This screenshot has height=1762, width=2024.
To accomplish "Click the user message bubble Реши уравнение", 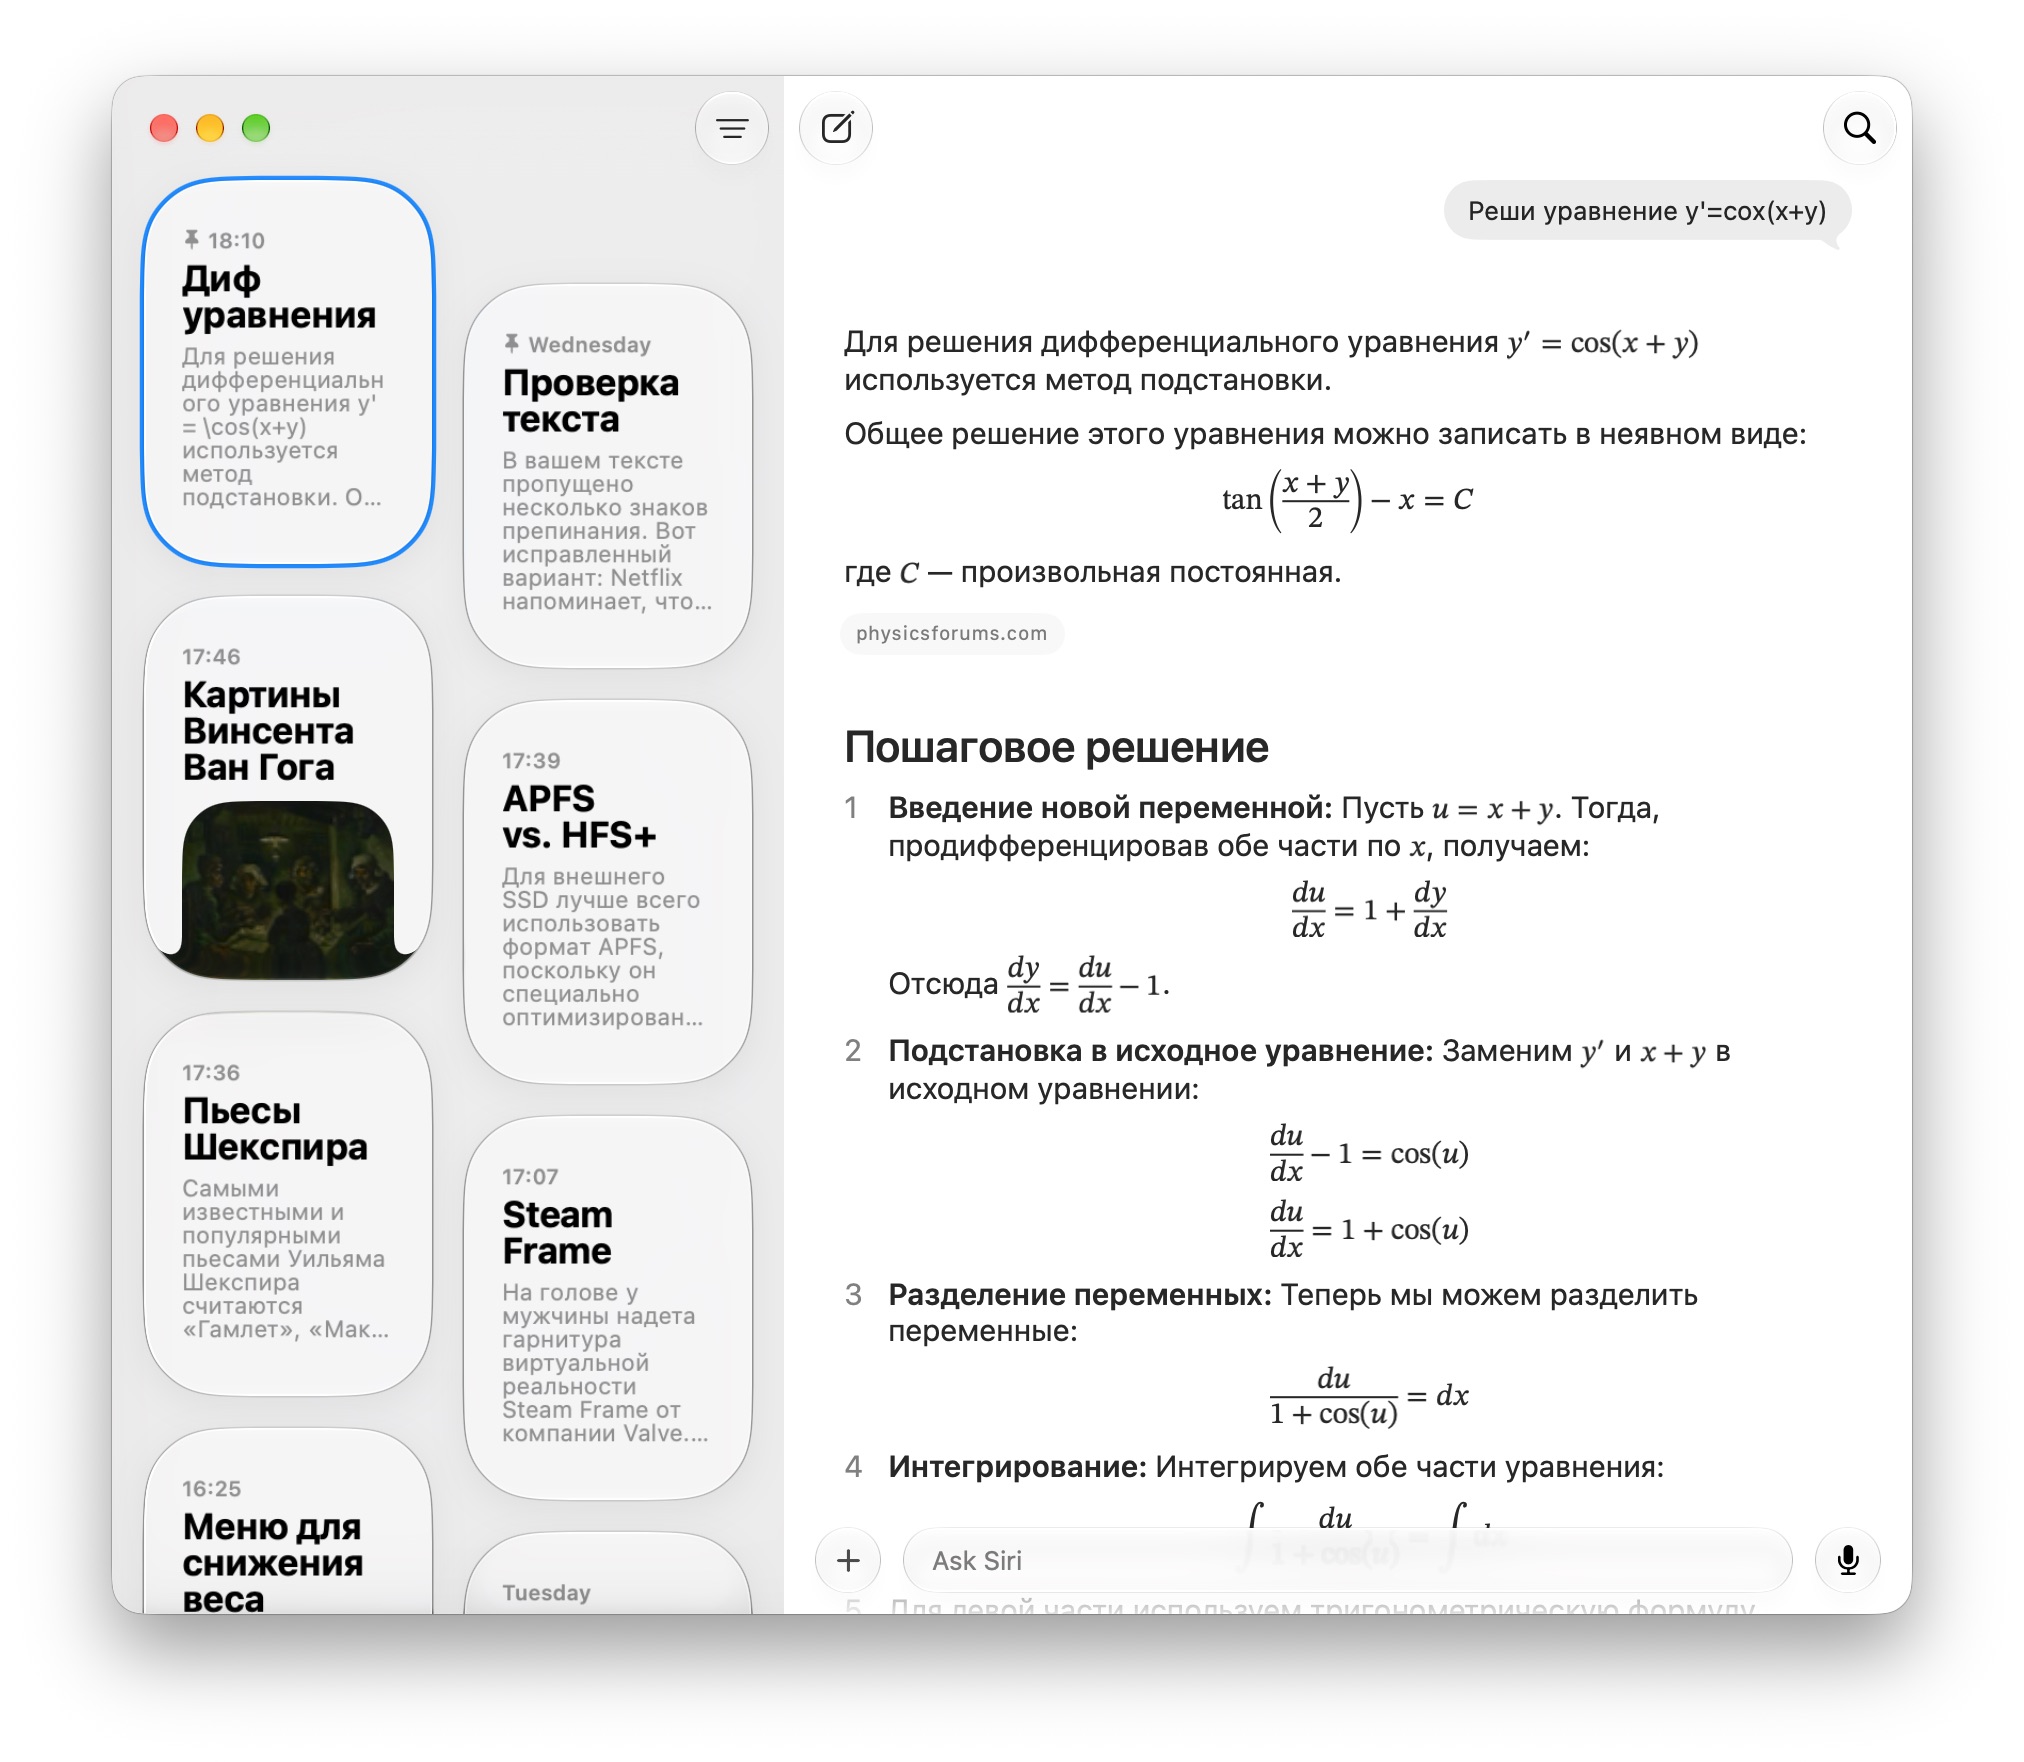I will pos(1647,211).
